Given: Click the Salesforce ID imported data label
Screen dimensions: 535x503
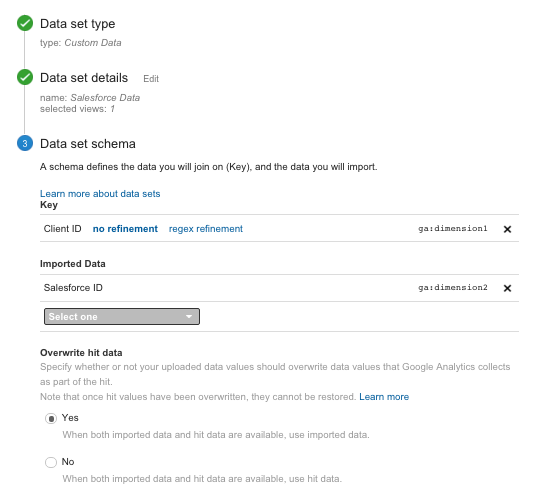Looking at the screenshot, I should (73, 288).
